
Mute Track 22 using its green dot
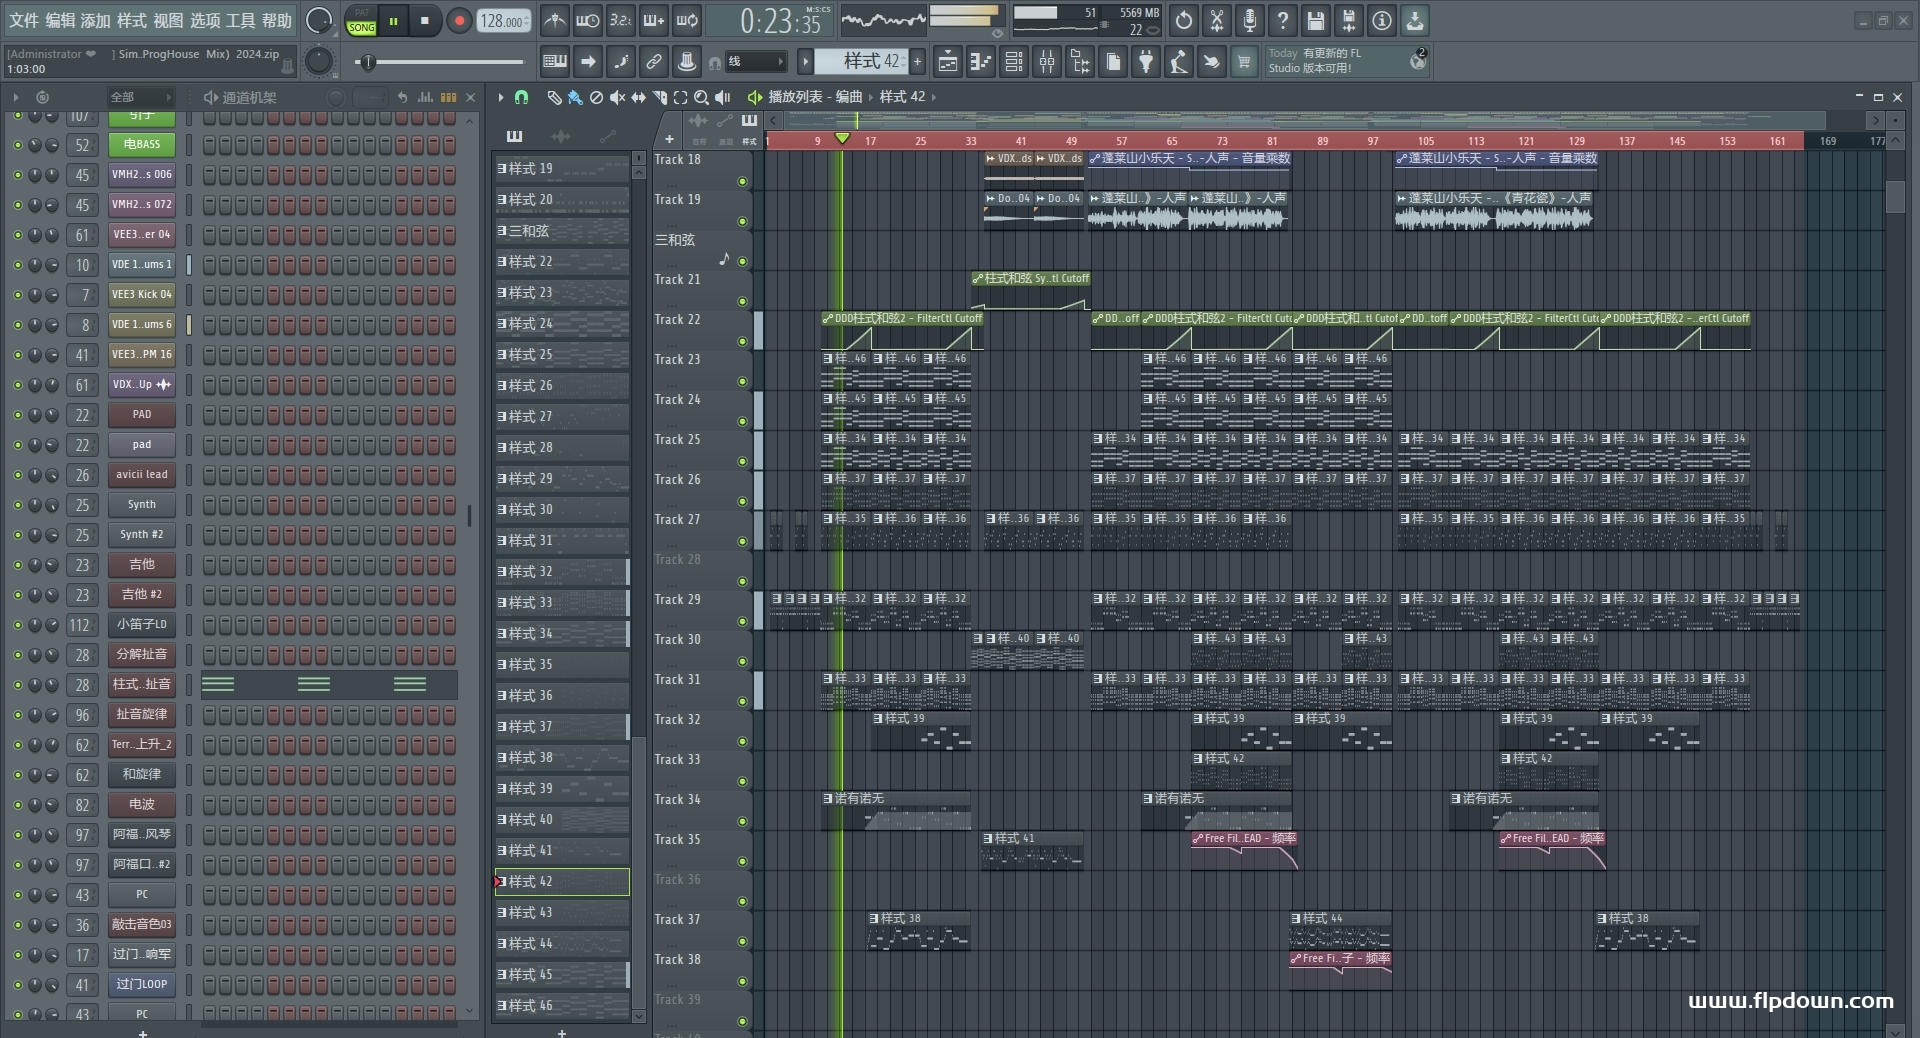point(742,341)
